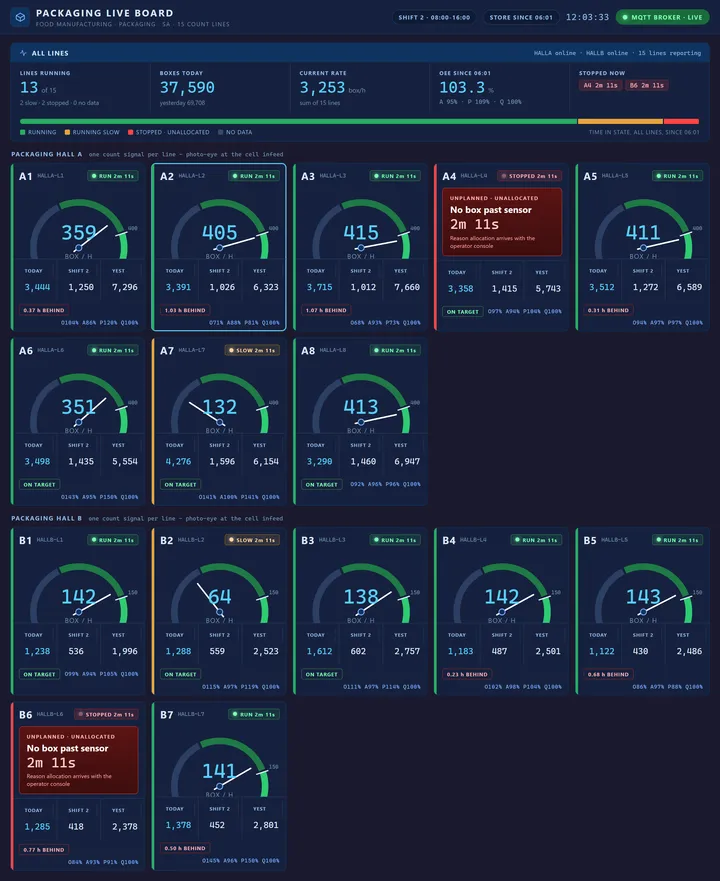Click the A7 gauge reading 132
The image size is (720, 881).
pyautogui.click(x=220, y=407)
